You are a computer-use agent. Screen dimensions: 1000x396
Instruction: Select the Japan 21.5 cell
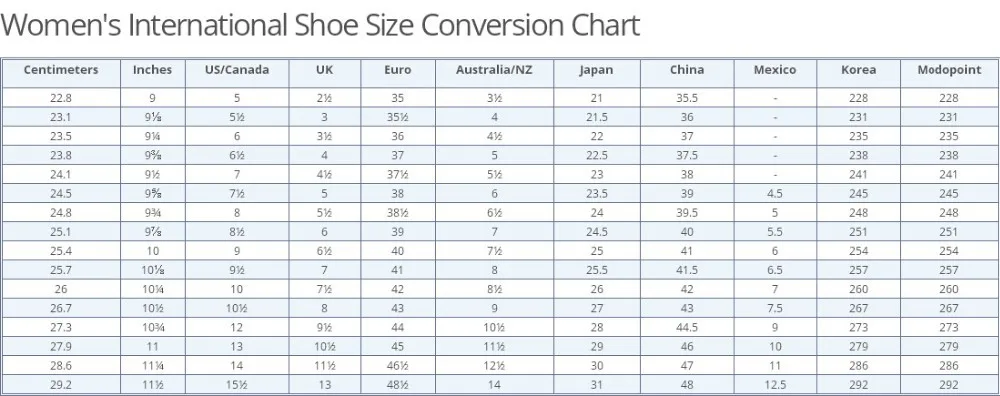click(x=596, y=117)
